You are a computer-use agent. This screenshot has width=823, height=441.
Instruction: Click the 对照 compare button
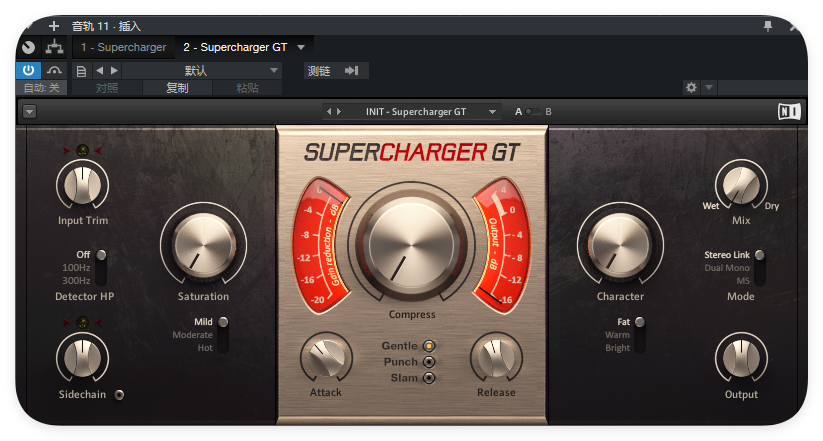pyautogui.click(x=107, y=88)
